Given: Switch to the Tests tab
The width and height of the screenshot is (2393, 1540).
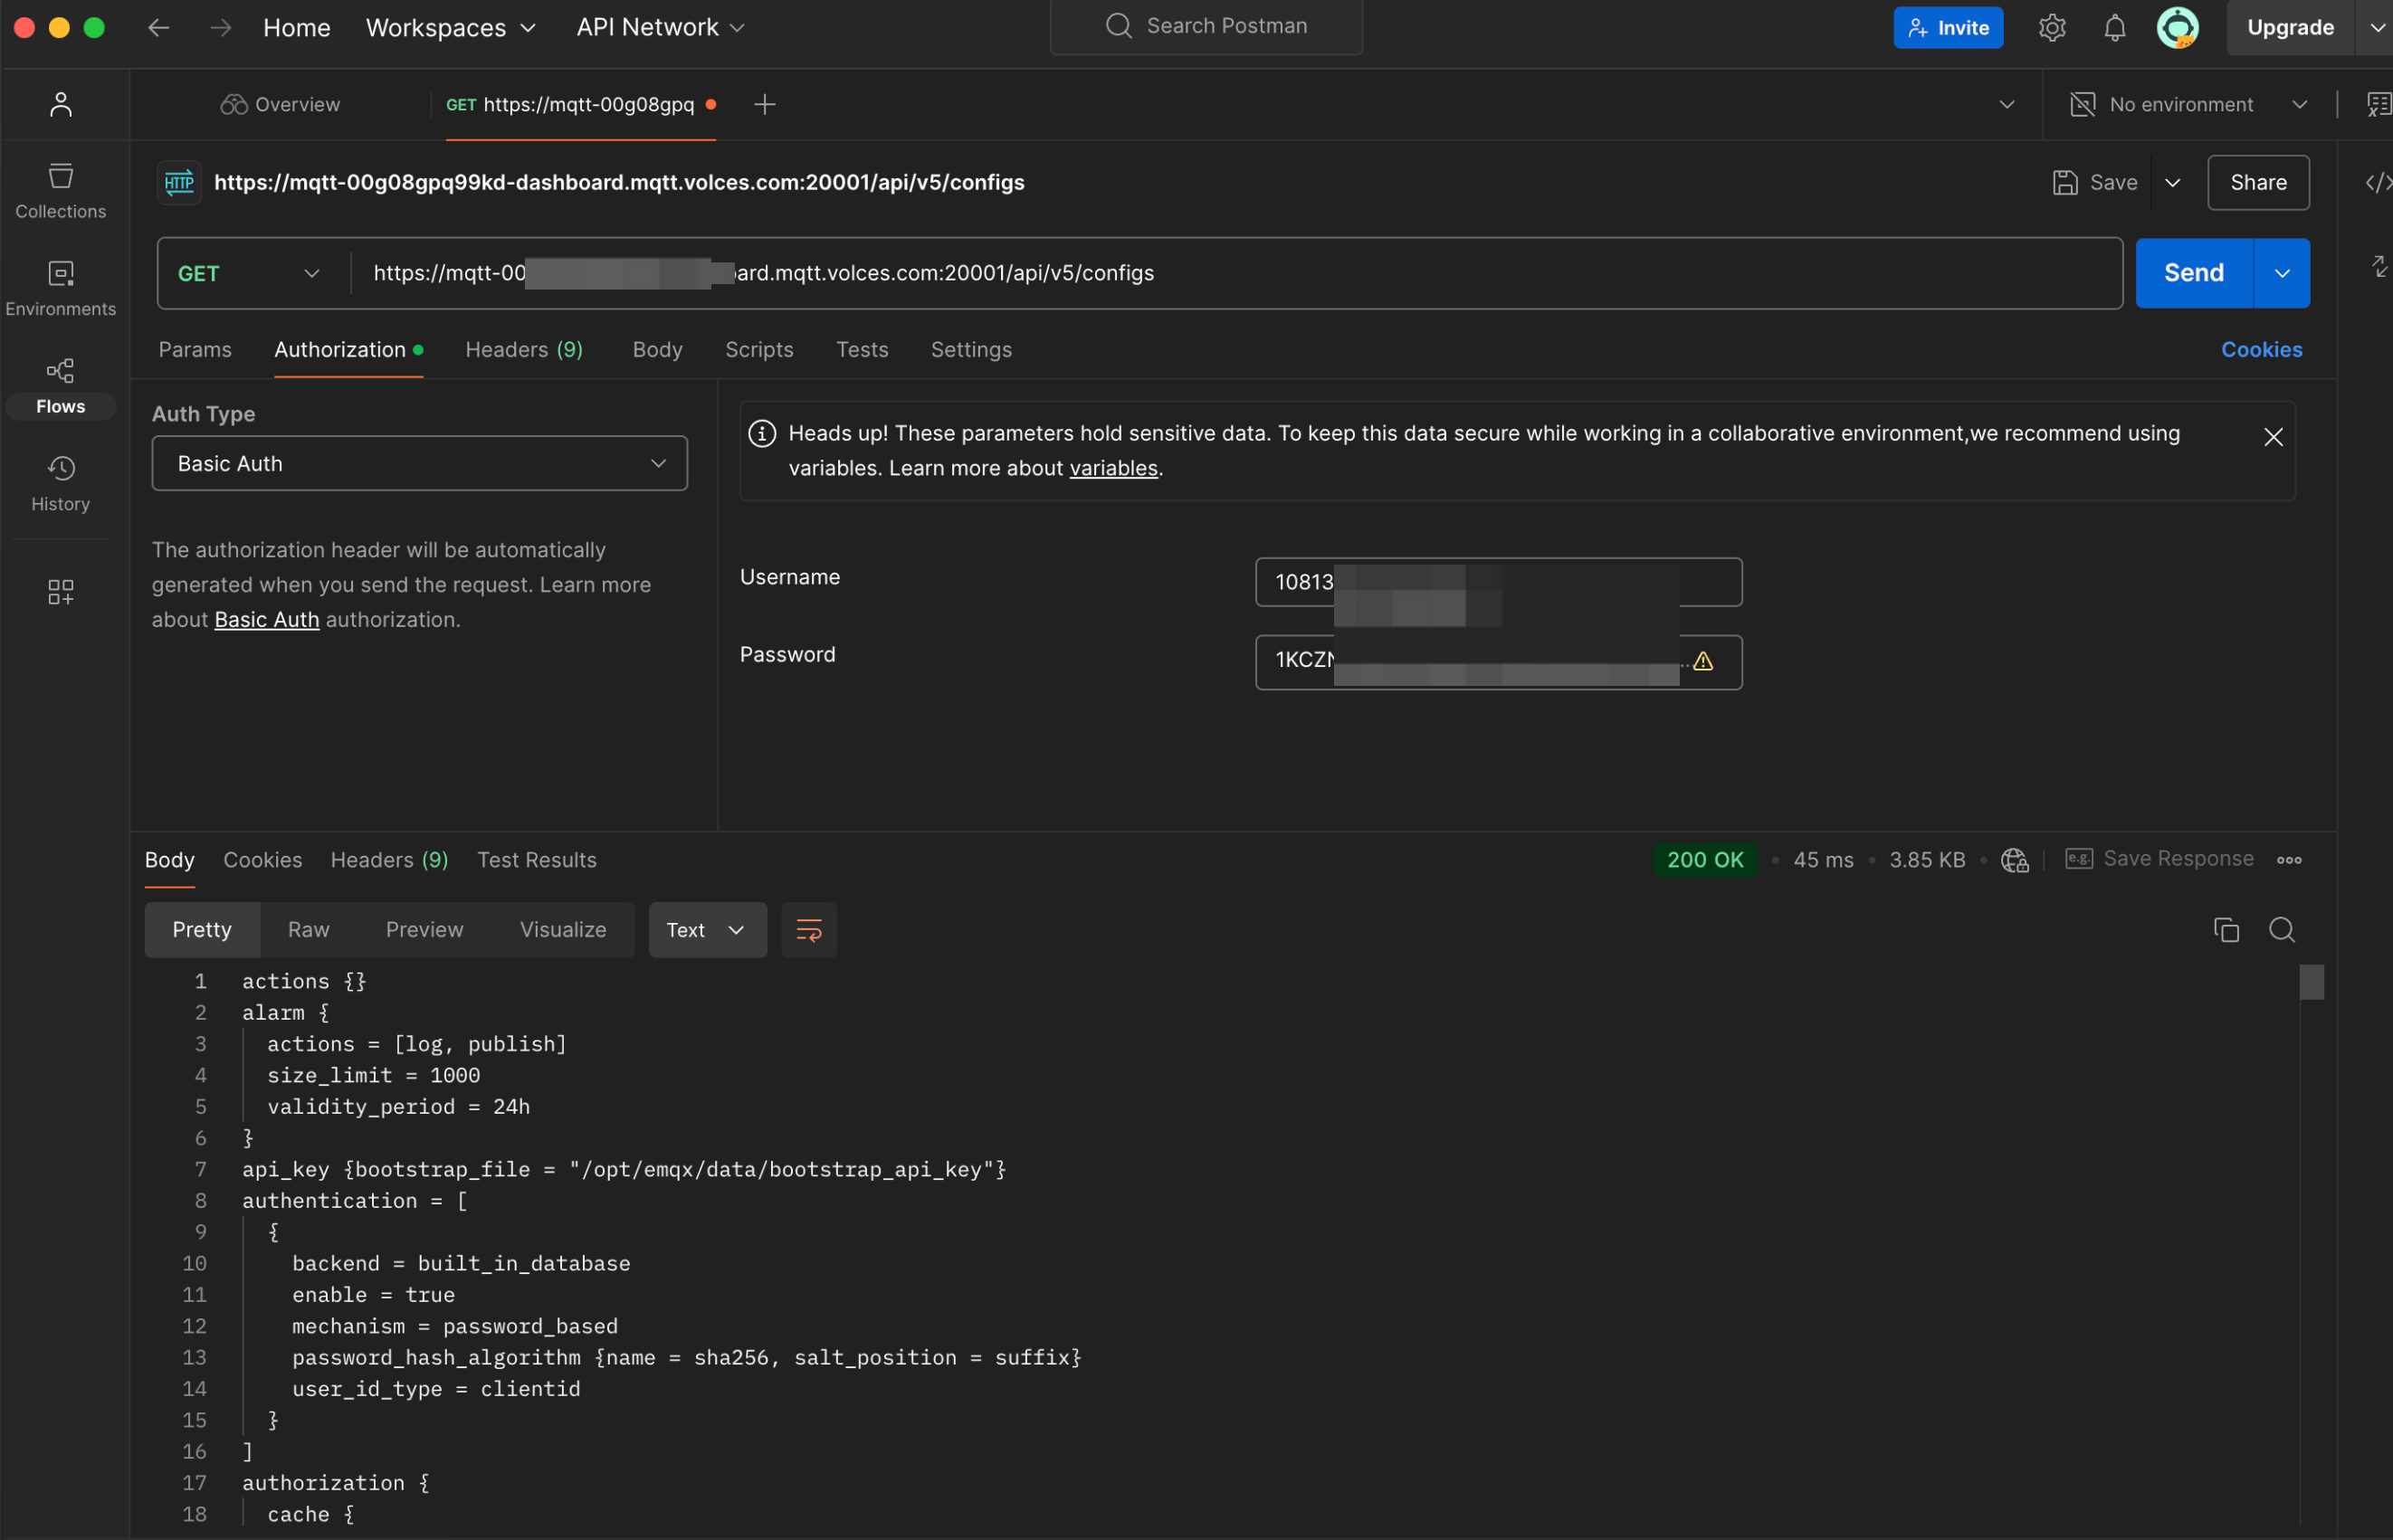Looking at the screenshot, I should [862, 349].
